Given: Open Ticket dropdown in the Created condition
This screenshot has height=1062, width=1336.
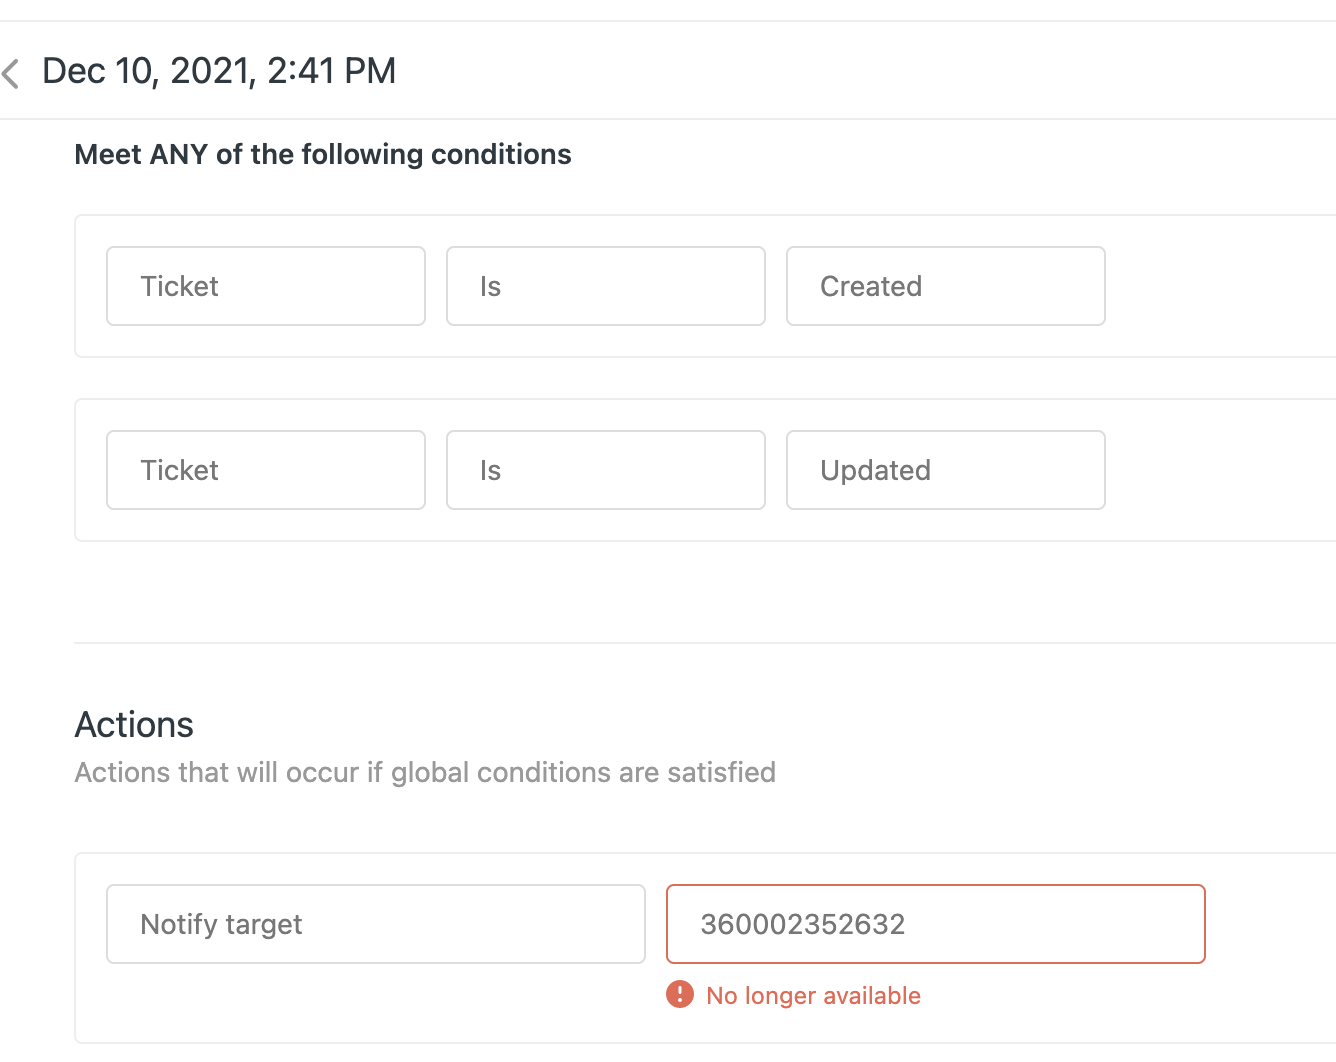Looking at the screenshot, I should click(x=265, y=286).
